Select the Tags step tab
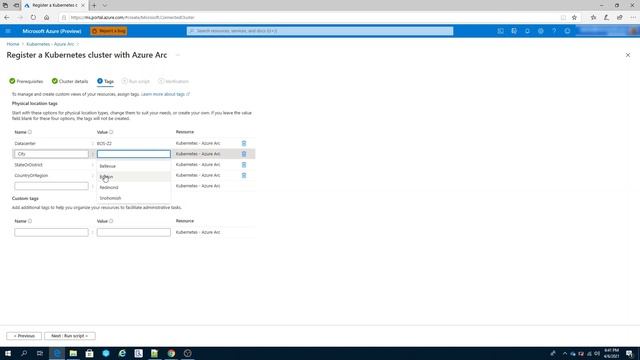Viewport: 640px width, 360px height. 105,81
